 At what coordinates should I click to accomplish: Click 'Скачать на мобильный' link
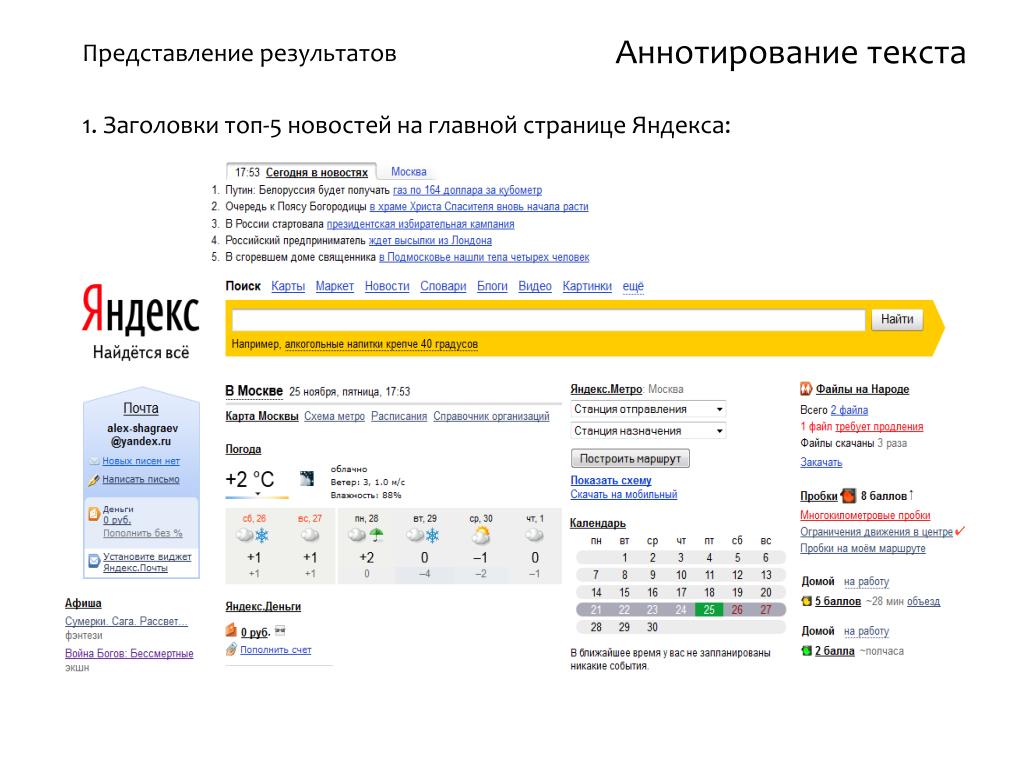pyautogui.click(x=624, y=494)
